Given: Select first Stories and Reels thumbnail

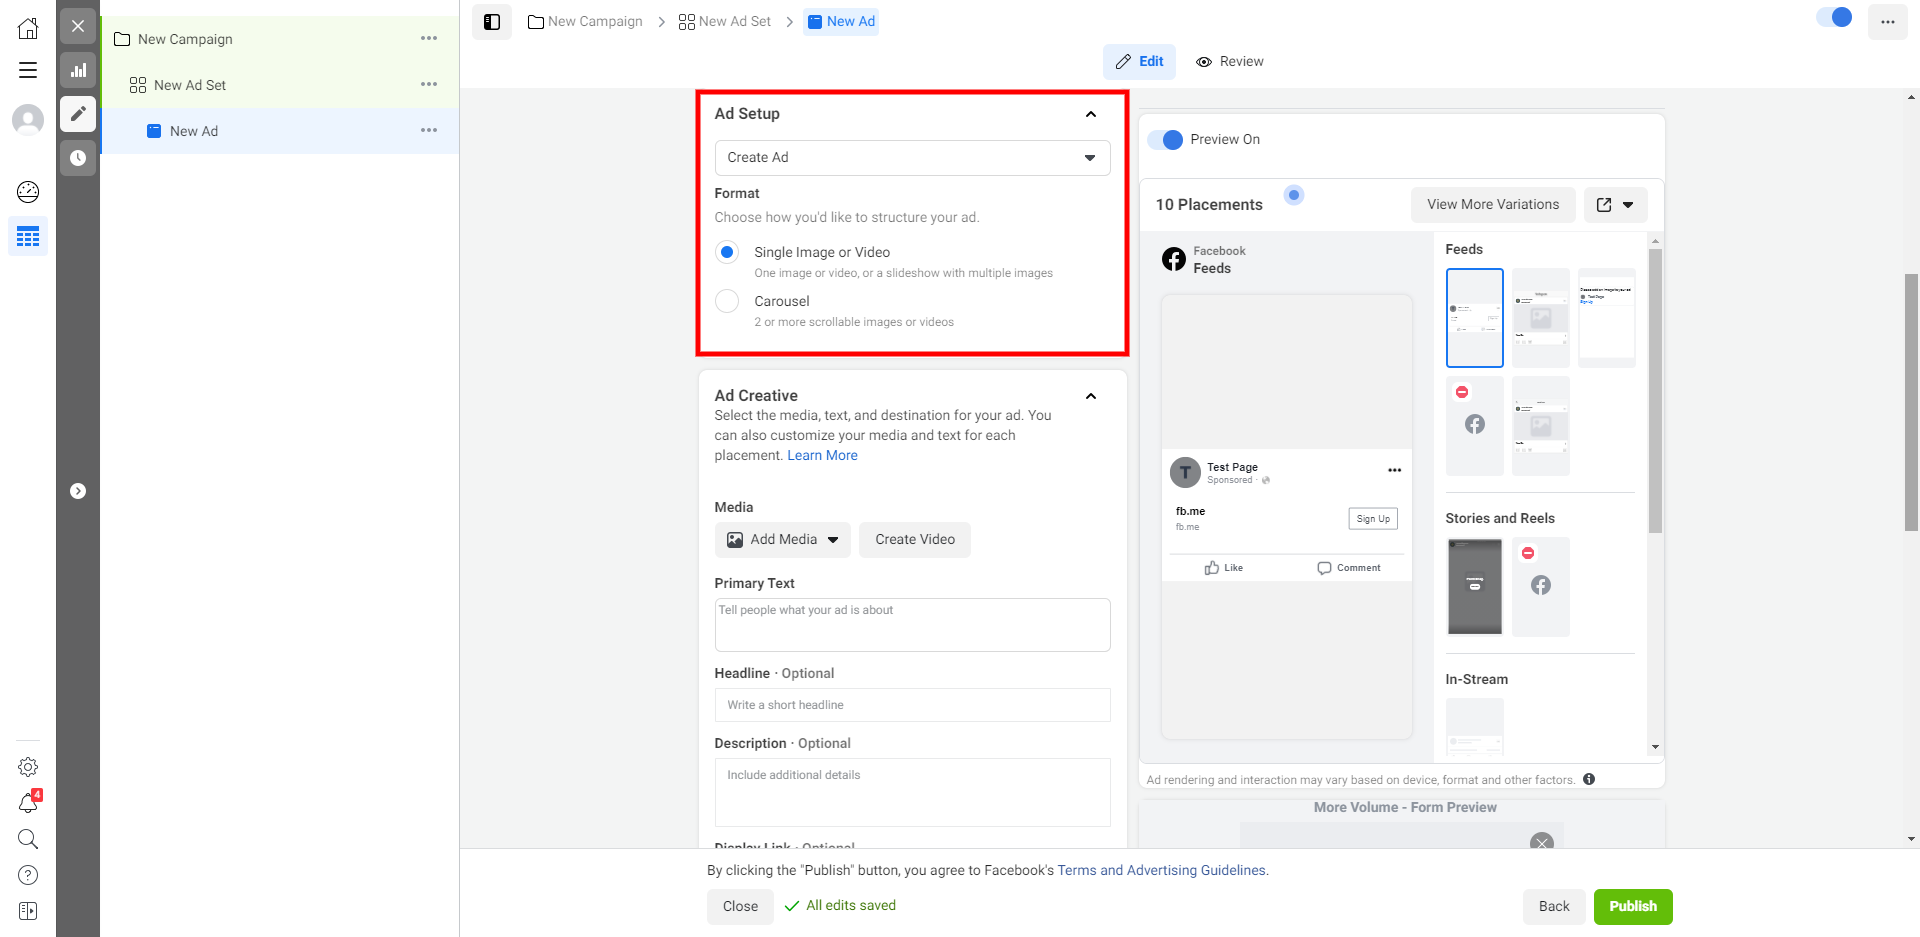Looking at the screenshot, I should tap(1474, 587).
